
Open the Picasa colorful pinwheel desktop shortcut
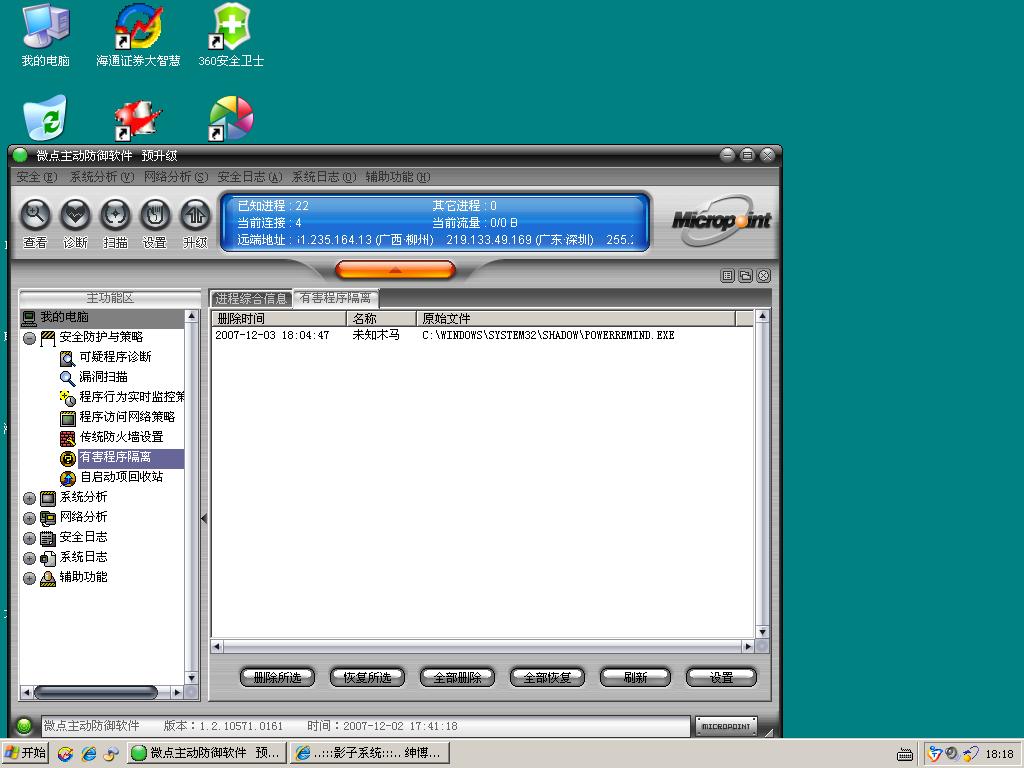click(x=231, y=118)
